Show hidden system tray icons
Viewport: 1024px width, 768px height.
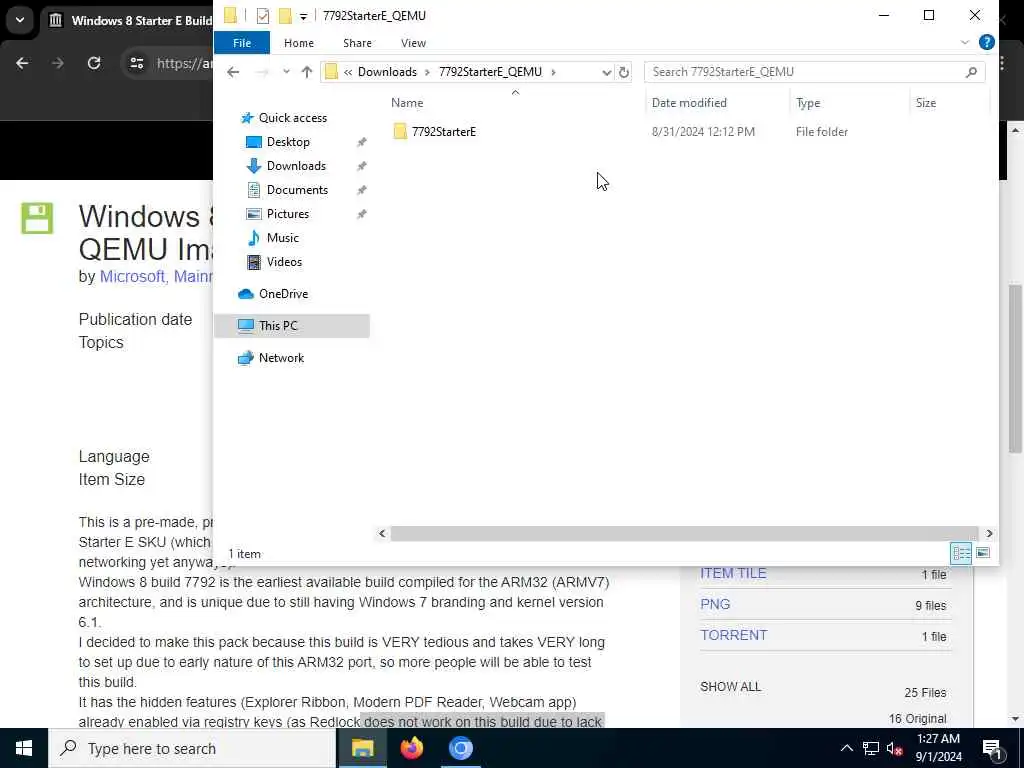click(x=846, y=748)
